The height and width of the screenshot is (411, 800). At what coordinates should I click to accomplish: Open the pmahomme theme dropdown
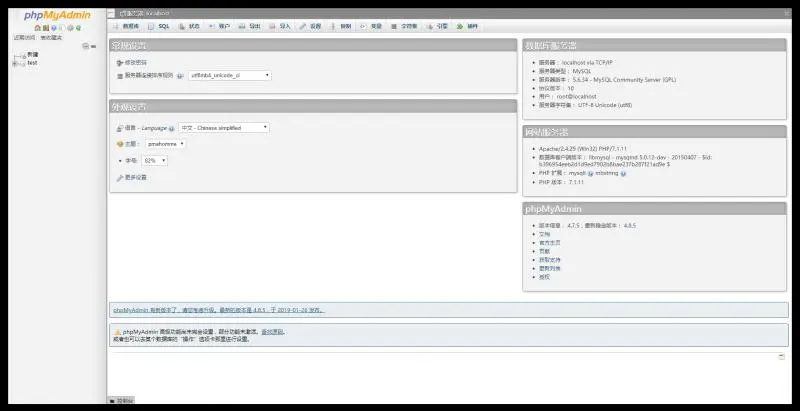pyautogui.click(x=165, y=144)
